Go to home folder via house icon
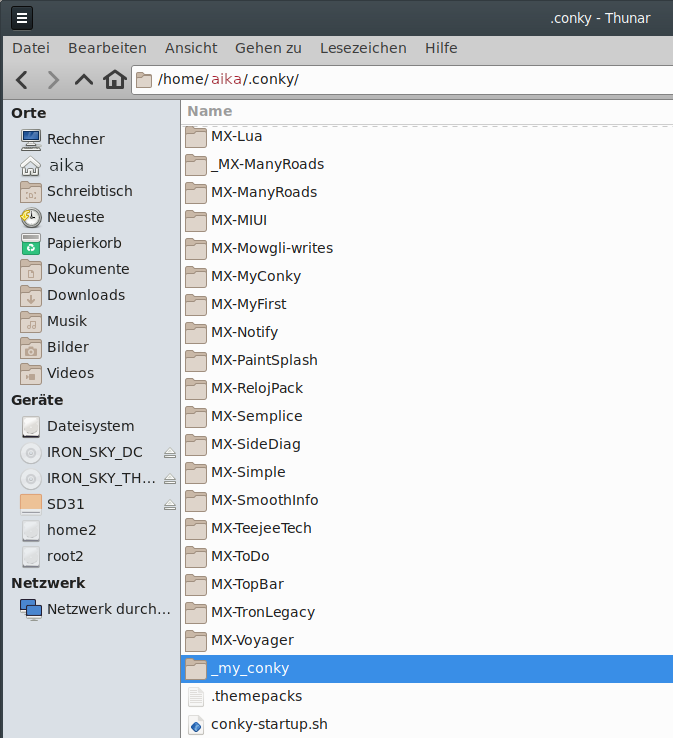 [x=115, y=80]
